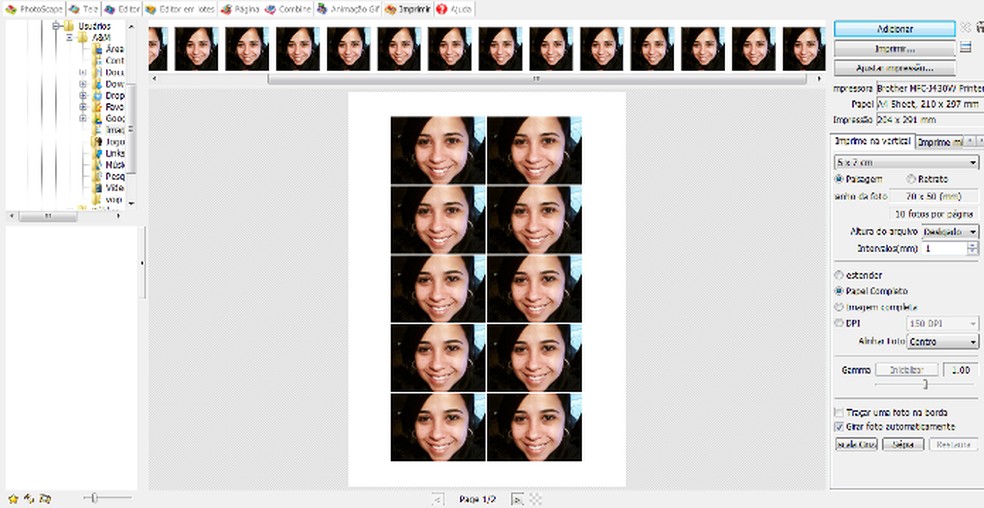Screen dimensions: 984x508
Task: Select the Área folder icon
Action: point(97,49)
